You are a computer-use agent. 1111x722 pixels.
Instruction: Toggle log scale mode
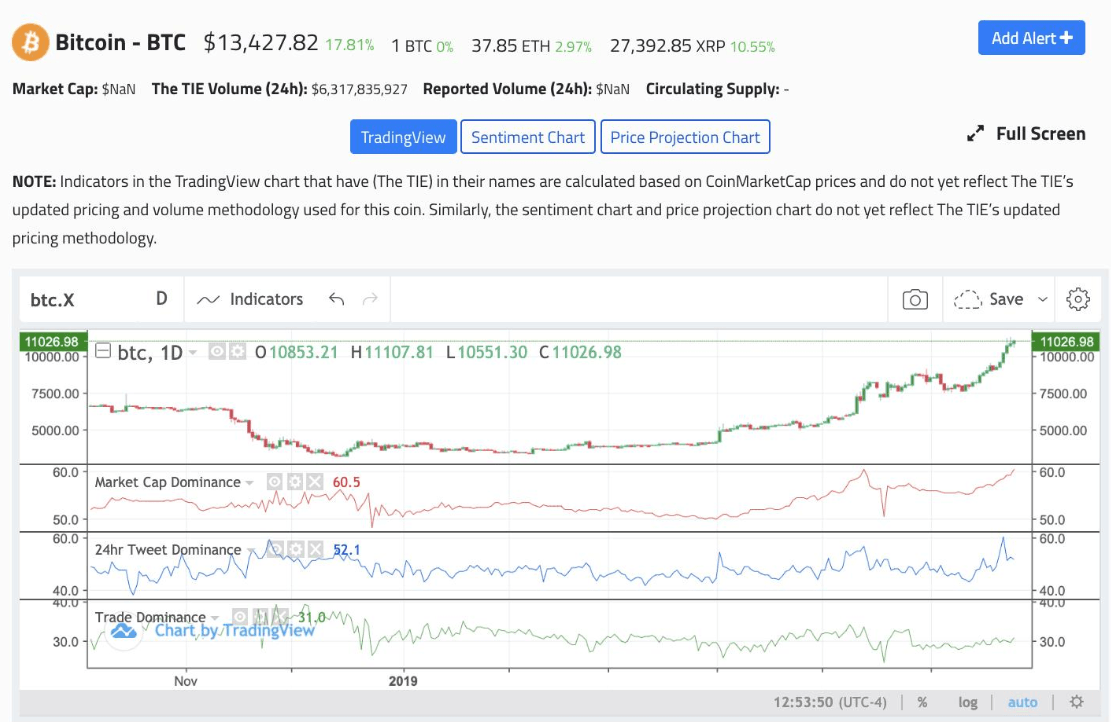(968, 702)
